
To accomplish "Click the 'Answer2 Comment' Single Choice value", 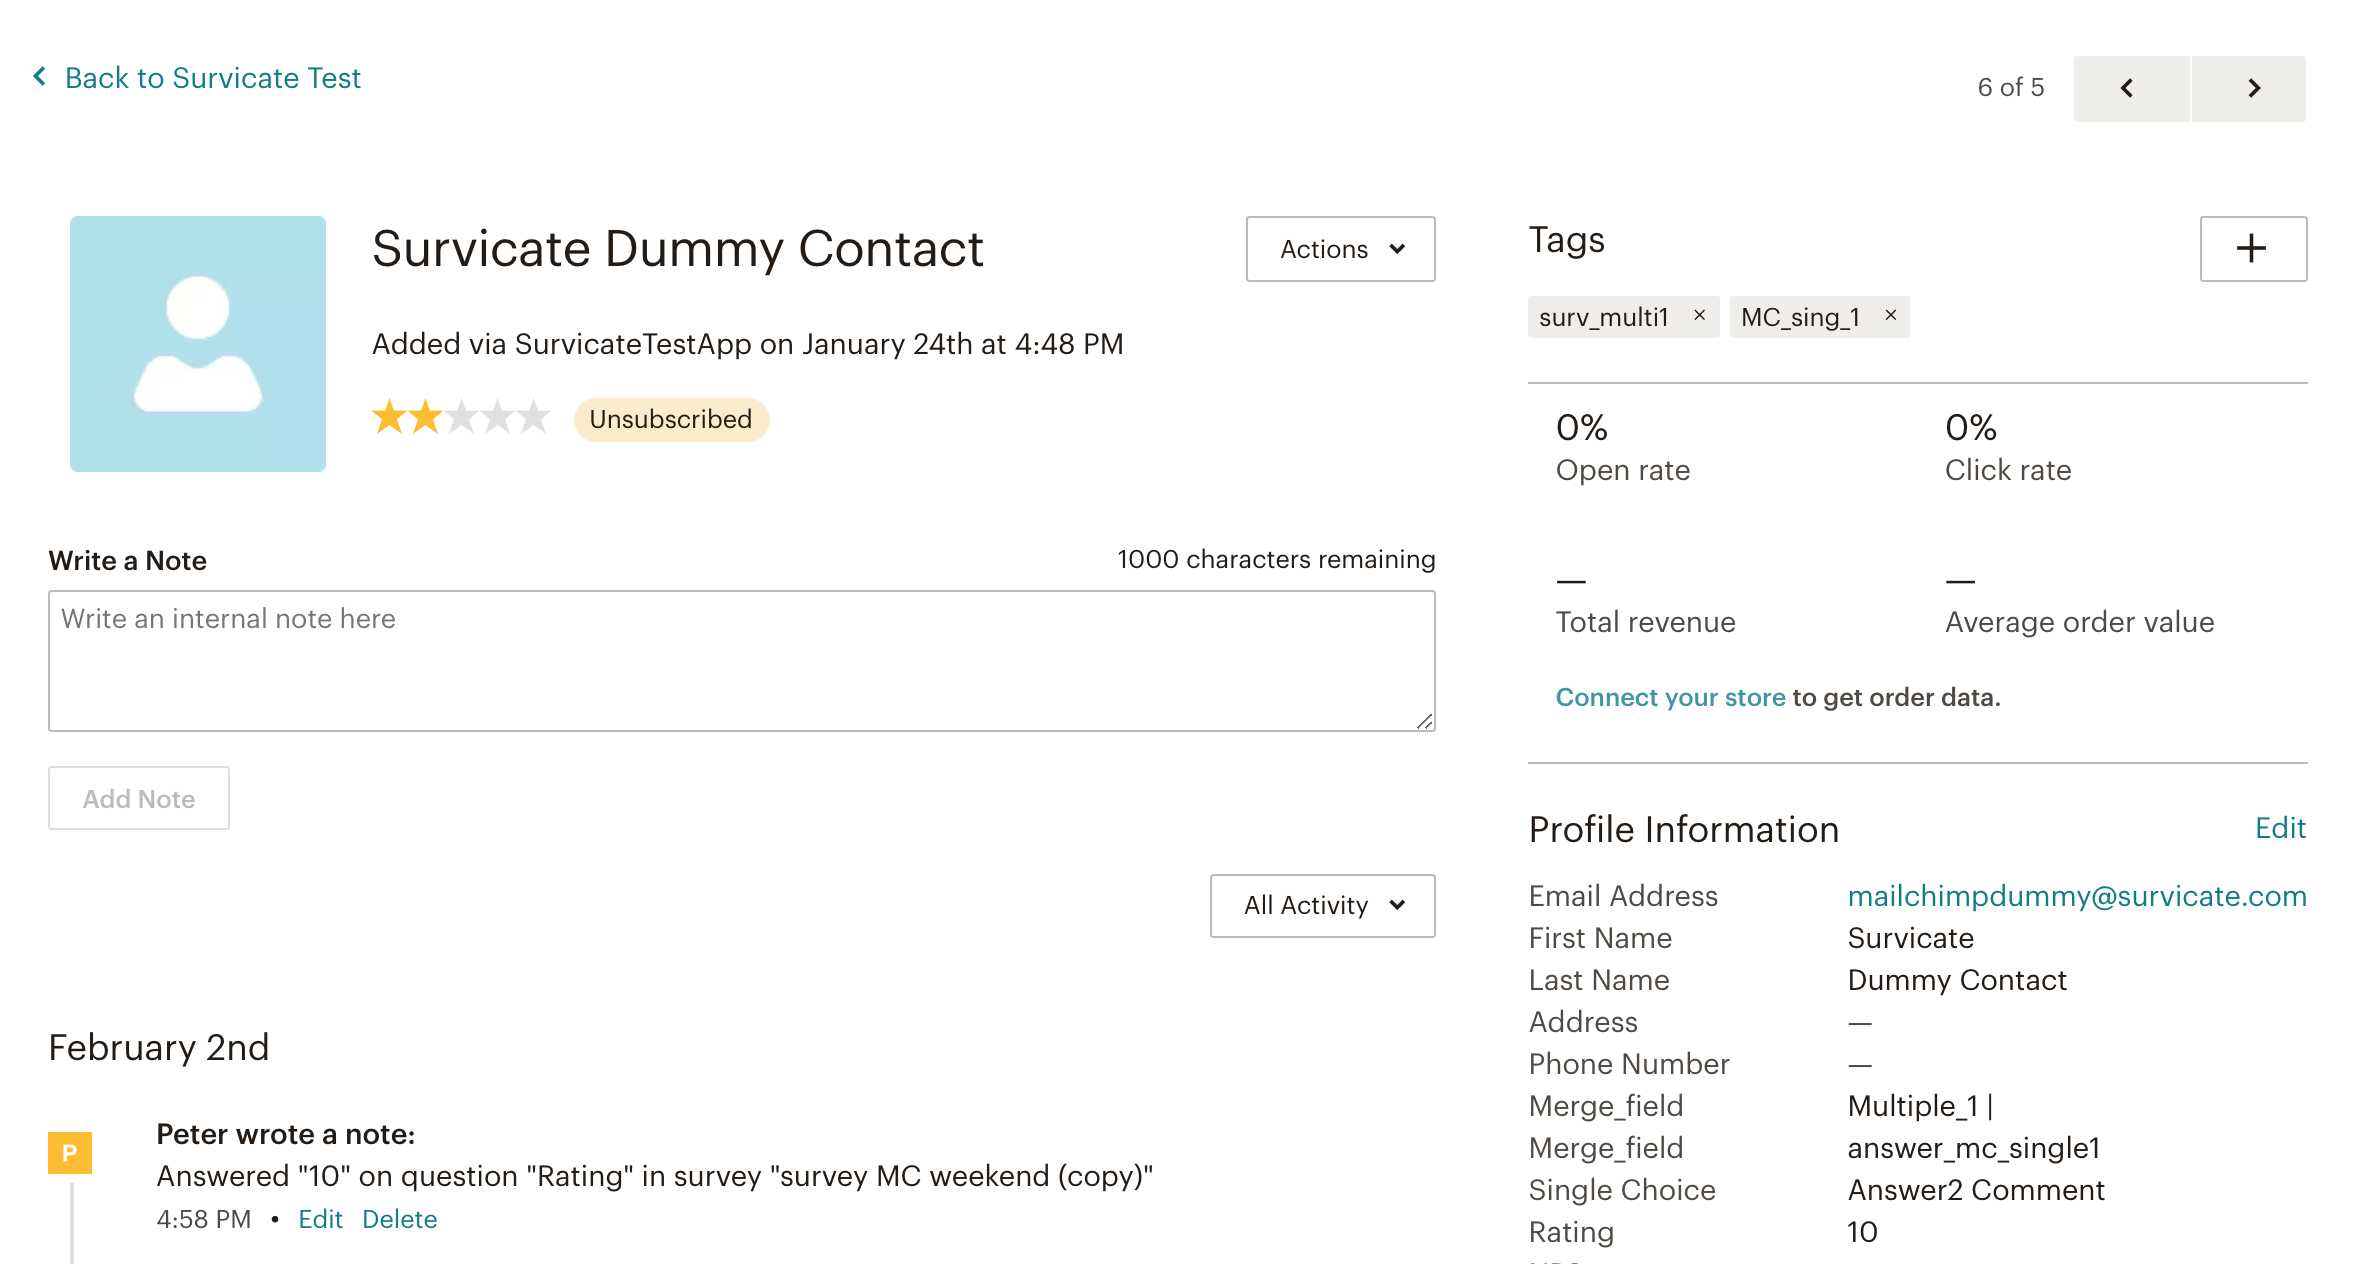I will [x=1976, y=1190].
